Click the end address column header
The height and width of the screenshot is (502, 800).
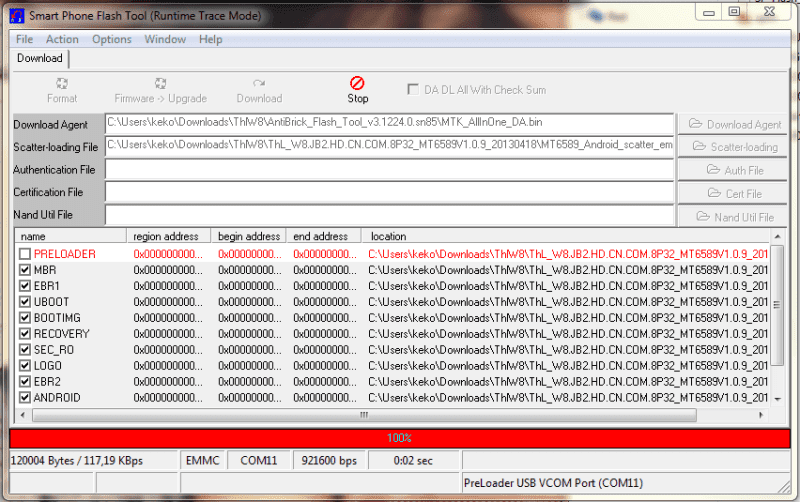[323, 236]
